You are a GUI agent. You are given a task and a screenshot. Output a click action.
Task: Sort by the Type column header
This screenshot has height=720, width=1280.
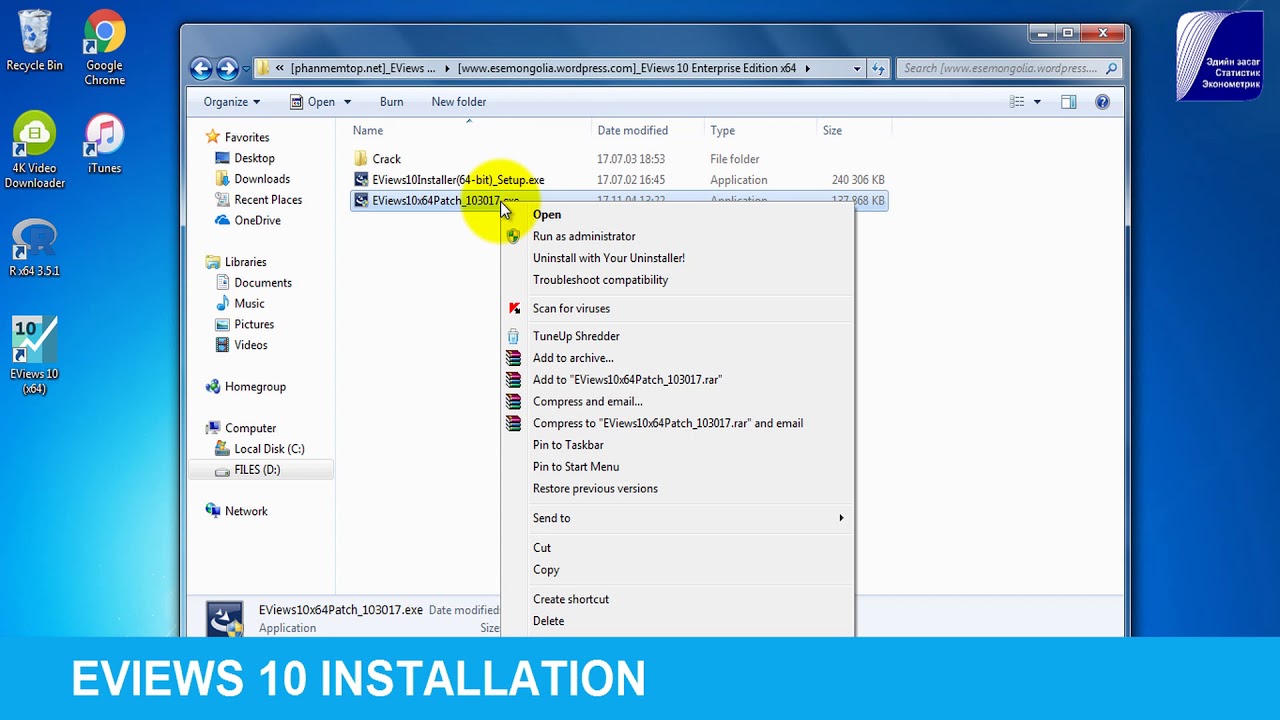point(723,131)
